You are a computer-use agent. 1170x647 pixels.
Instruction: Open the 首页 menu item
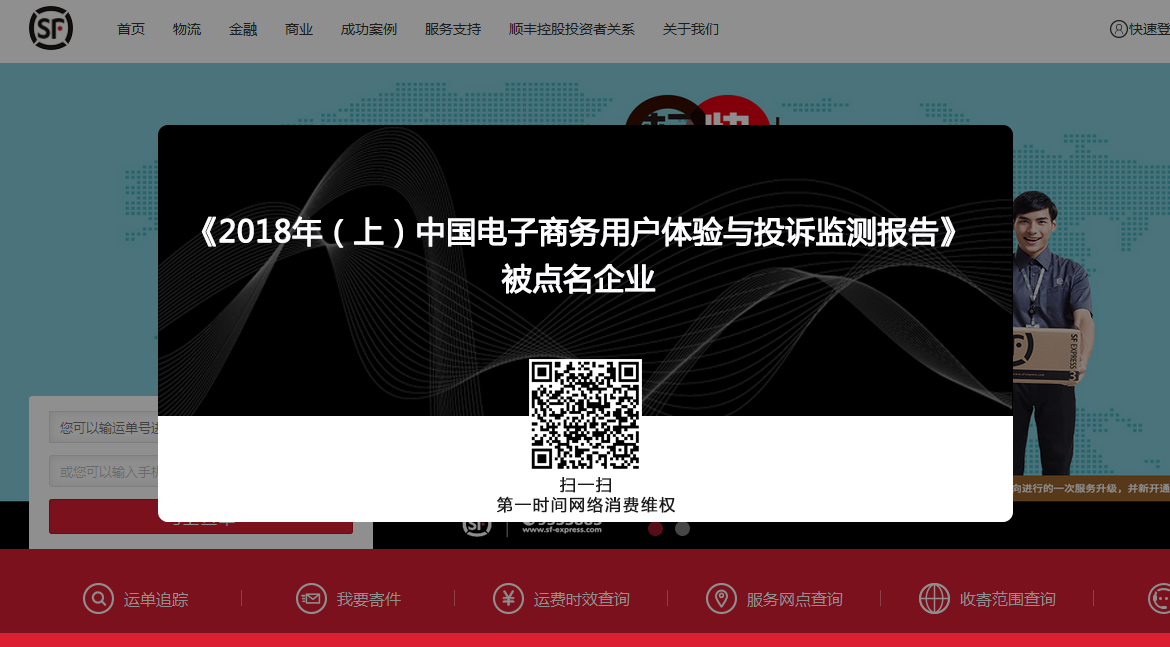click(131, 29)
